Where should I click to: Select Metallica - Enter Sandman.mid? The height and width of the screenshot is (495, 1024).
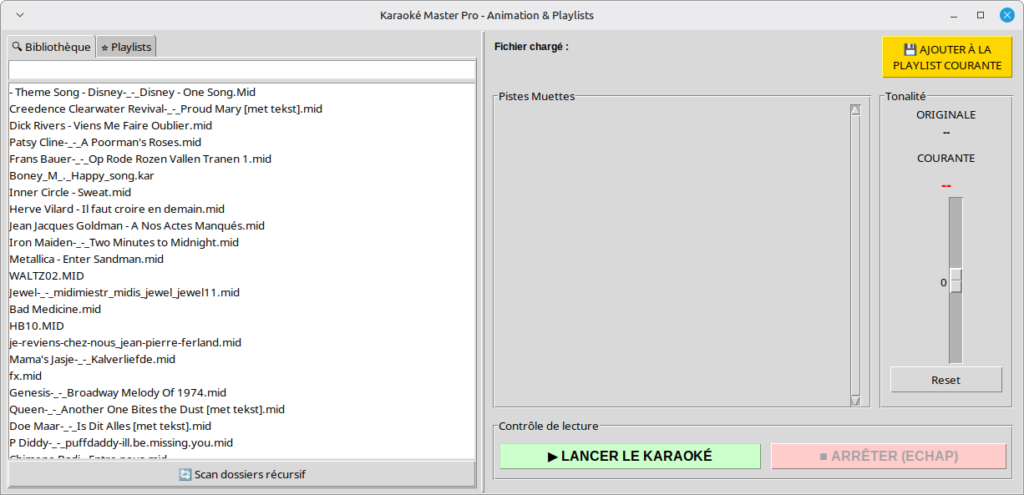(86, 259)
